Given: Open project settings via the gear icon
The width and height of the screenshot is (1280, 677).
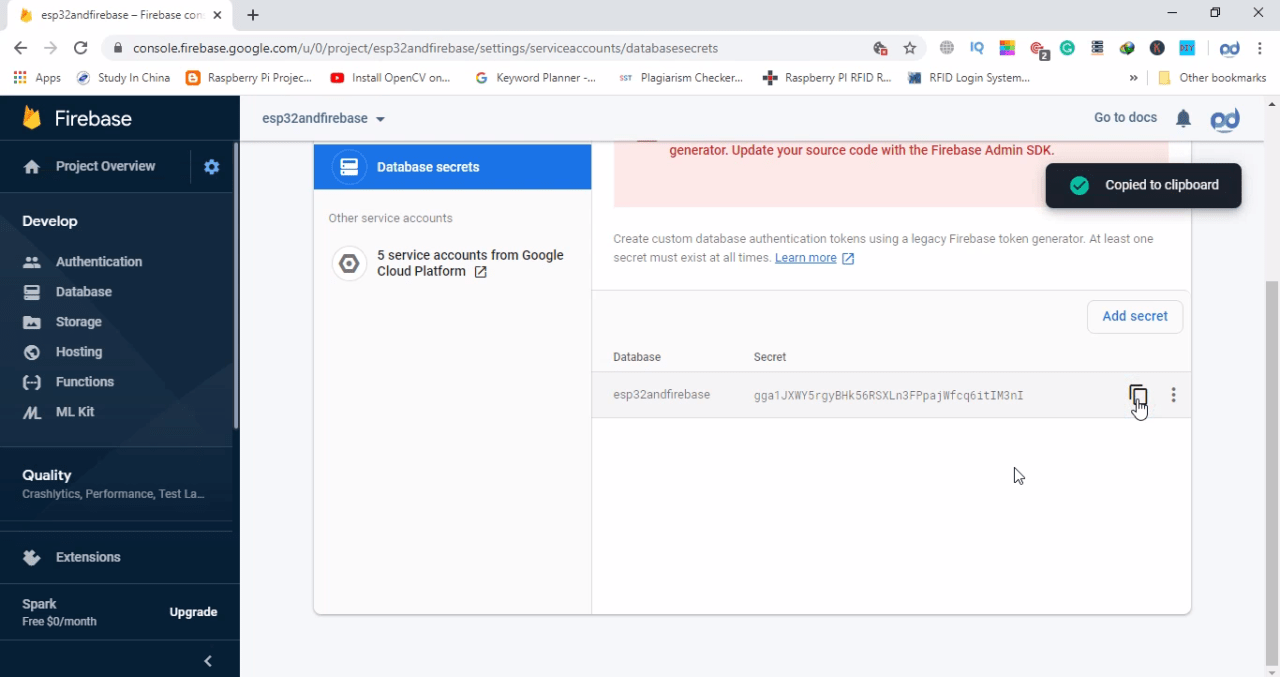Looking at the screenshot, I should coord(211,167).
